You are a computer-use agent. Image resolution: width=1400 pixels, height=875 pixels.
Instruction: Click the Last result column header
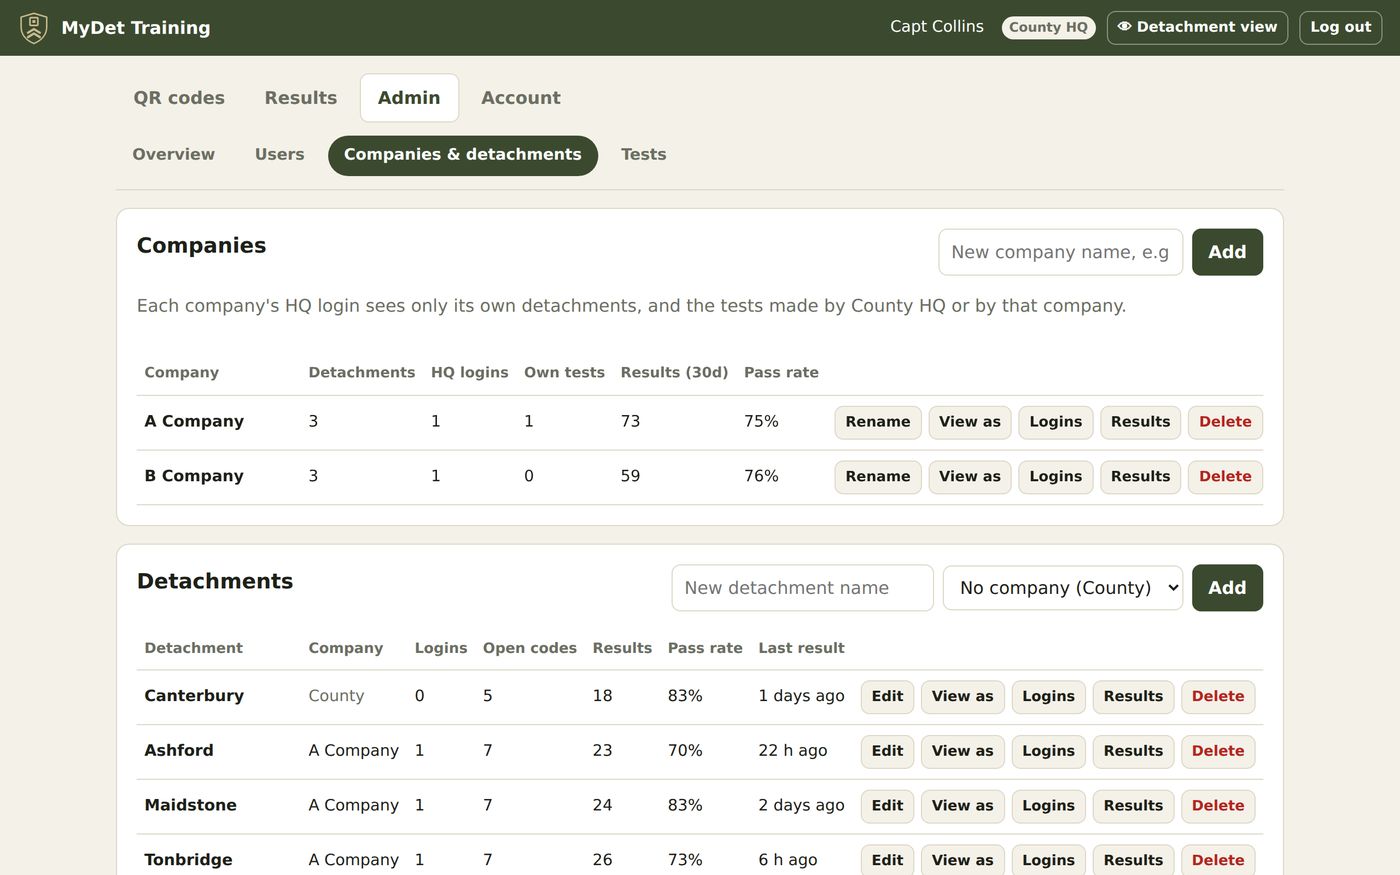click(801, 648)
